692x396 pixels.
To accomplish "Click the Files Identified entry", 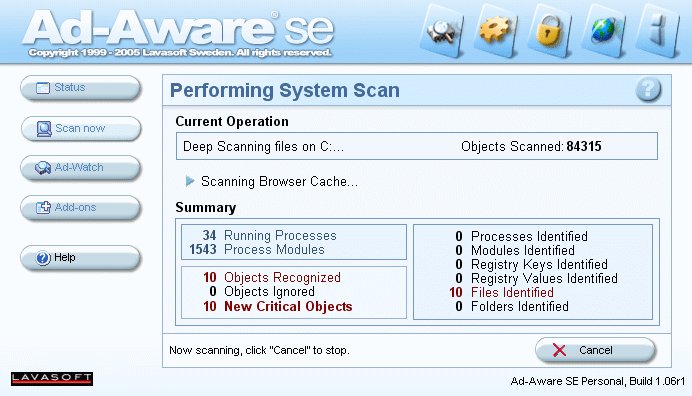I will [501, 292].
